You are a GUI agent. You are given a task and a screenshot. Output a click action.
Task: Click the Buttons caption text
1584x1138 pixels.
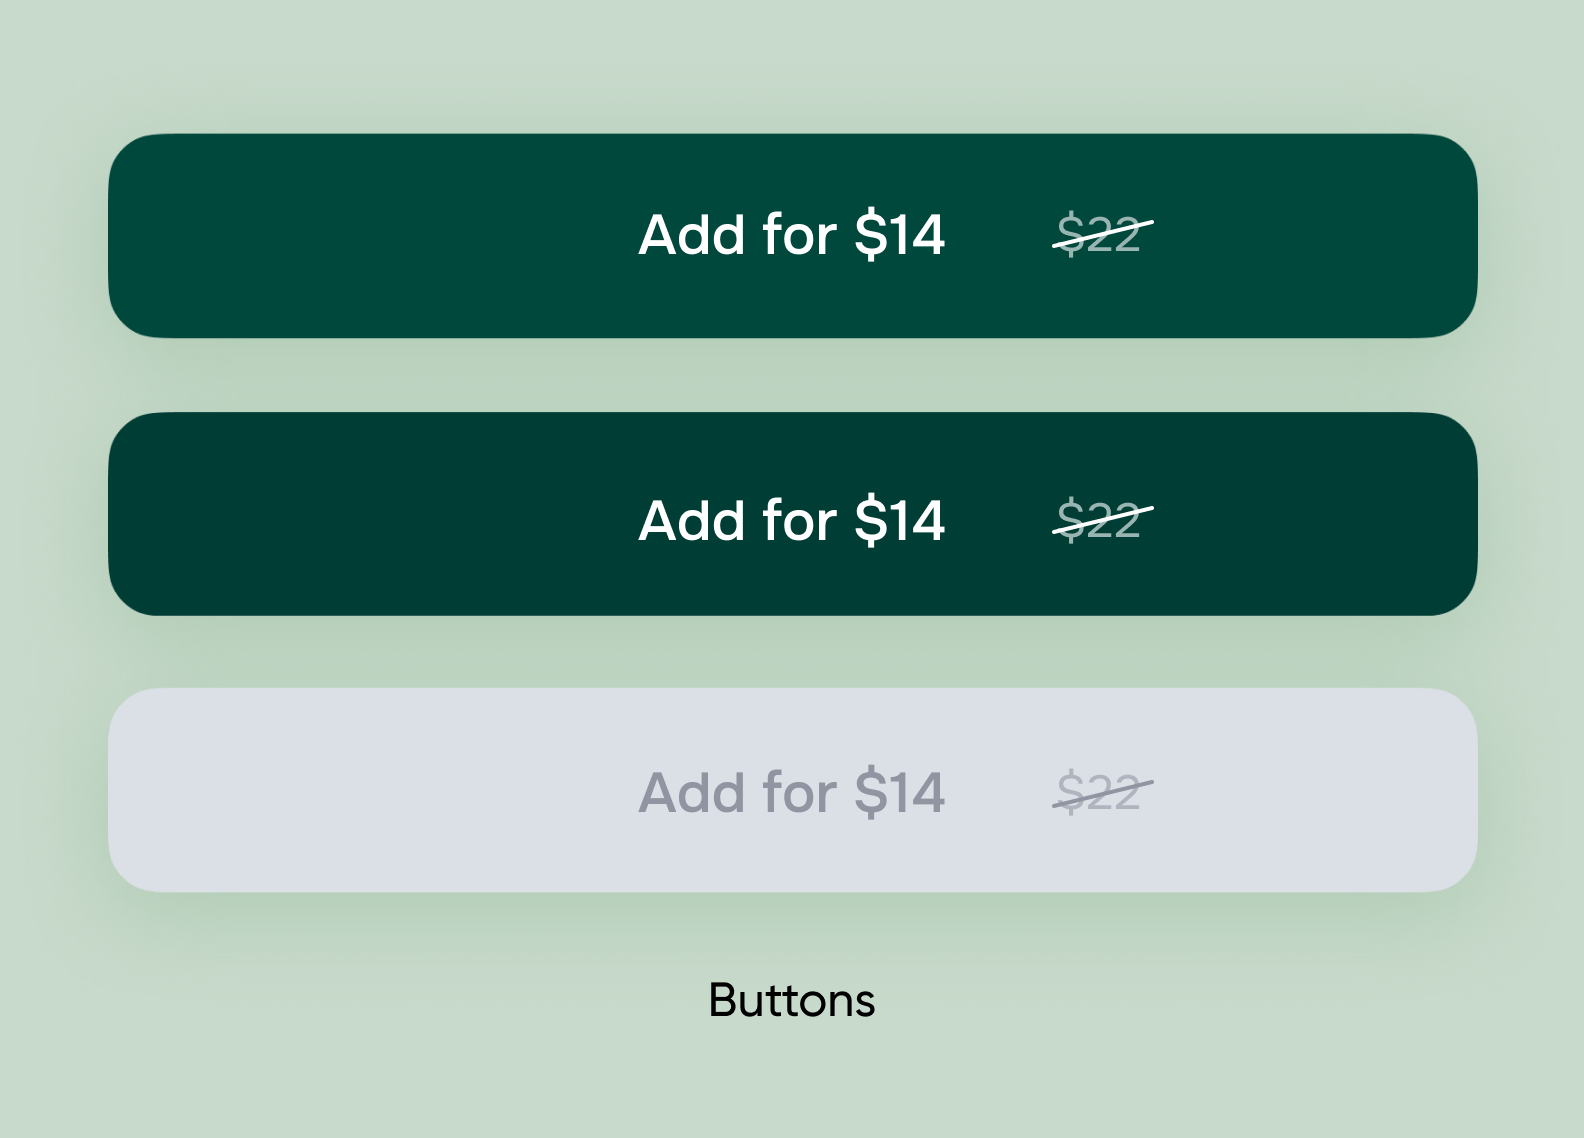coord(792,1000)
